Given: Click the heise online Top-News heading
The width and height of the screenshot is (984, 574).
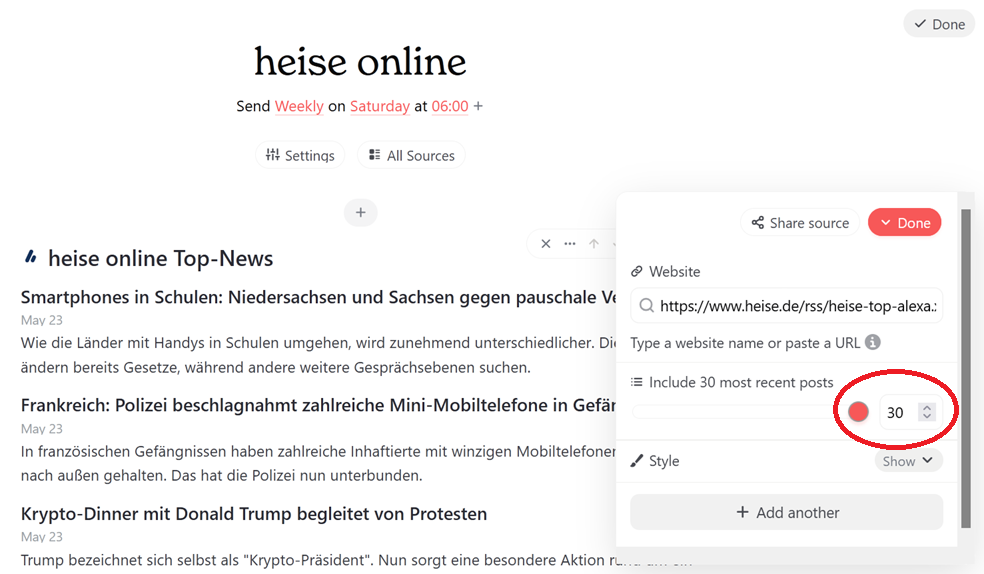Looking at the screenshot, I should [161, 258].
